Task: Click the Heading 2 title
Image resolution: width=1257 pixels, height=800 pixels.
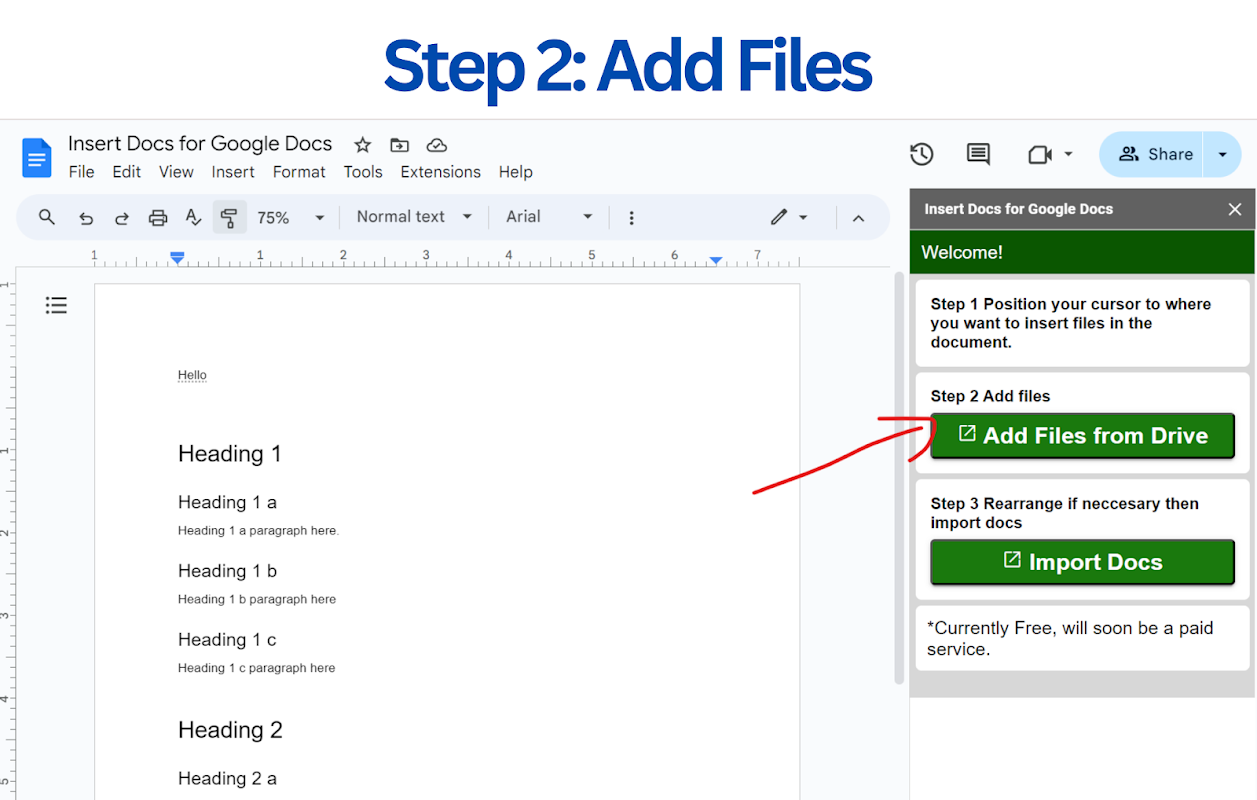Action: tap(230, 730)
